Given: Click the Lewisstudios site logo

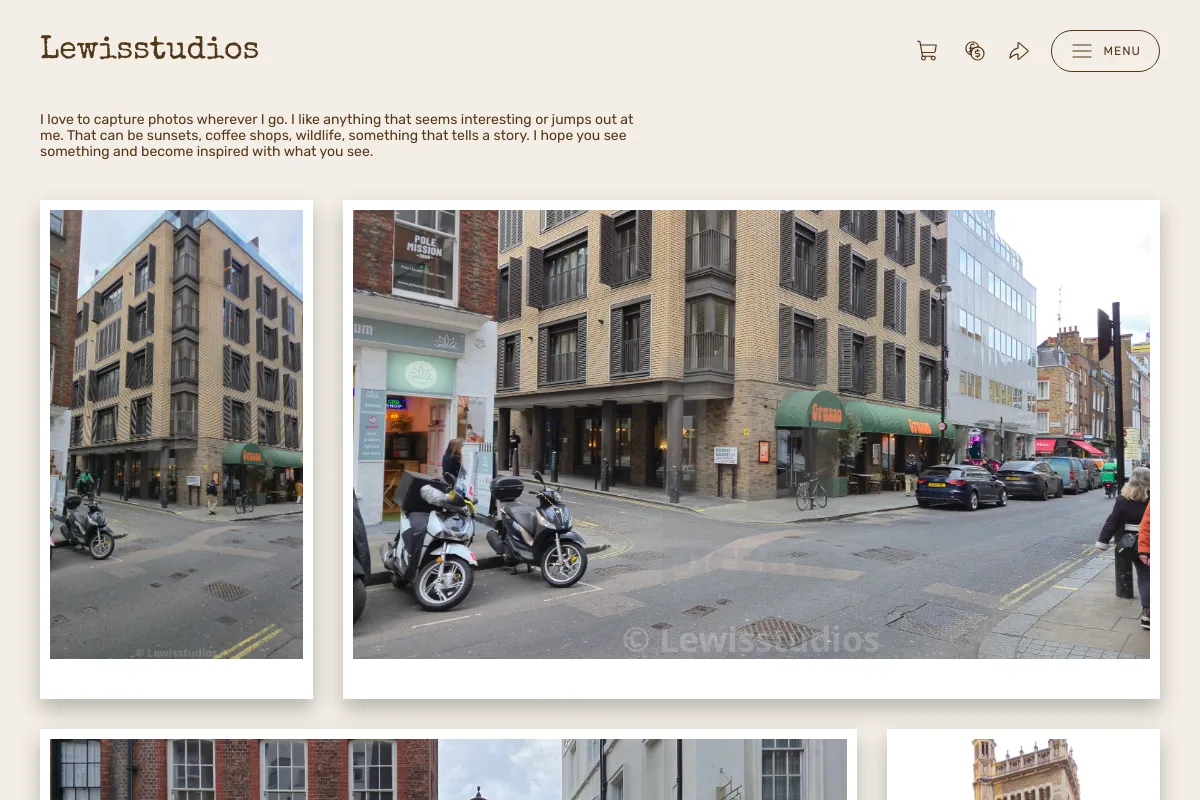Looking at the screenshot, I should [x=149, y=48].
